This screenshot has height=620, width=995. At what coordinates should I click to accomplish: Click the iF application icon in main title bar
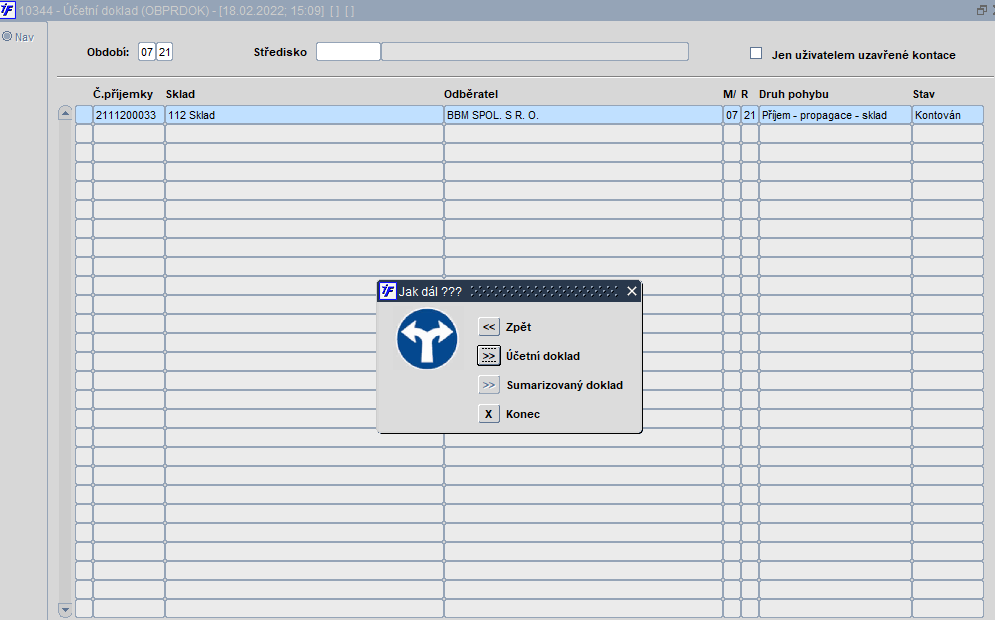(8, 10)
